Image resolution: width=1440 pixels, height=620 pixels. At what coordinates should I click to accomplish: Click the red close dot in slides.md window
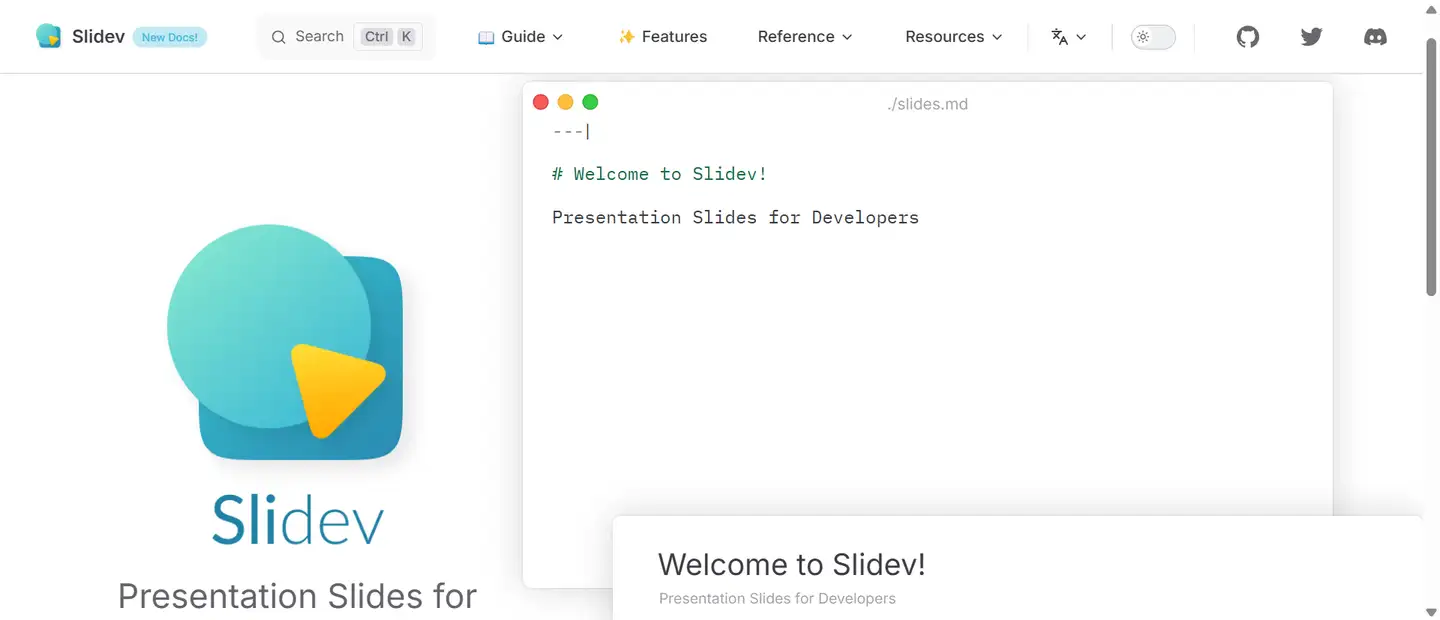coord(541,102)
